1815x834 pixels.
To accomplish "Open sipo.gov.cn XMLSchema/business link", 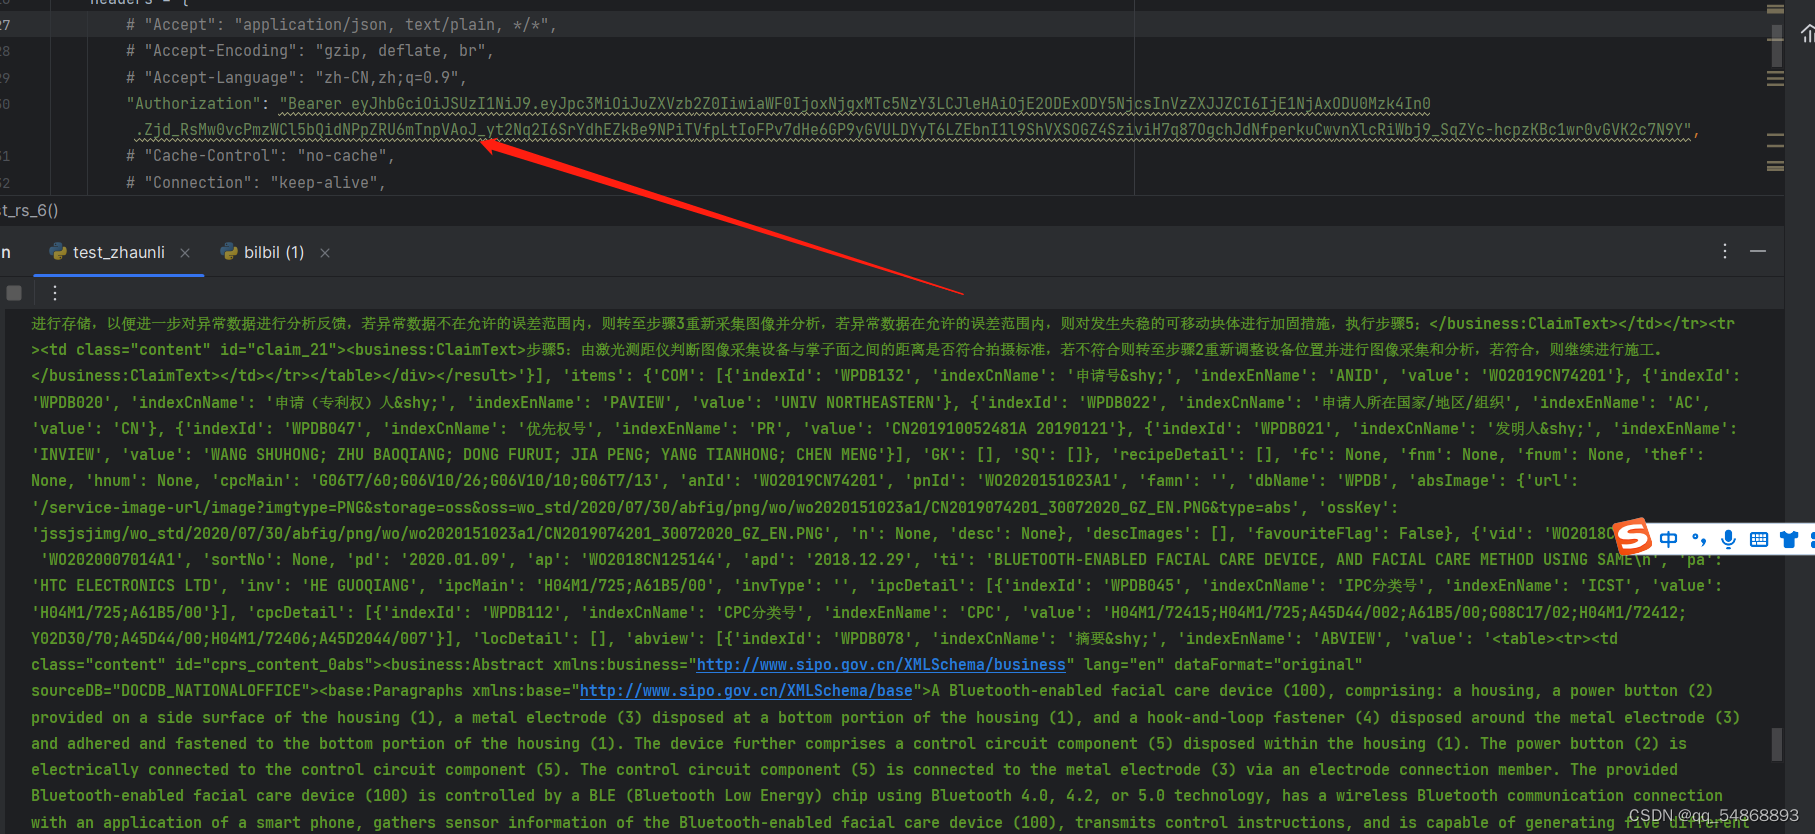I will [x=881, y=664].
